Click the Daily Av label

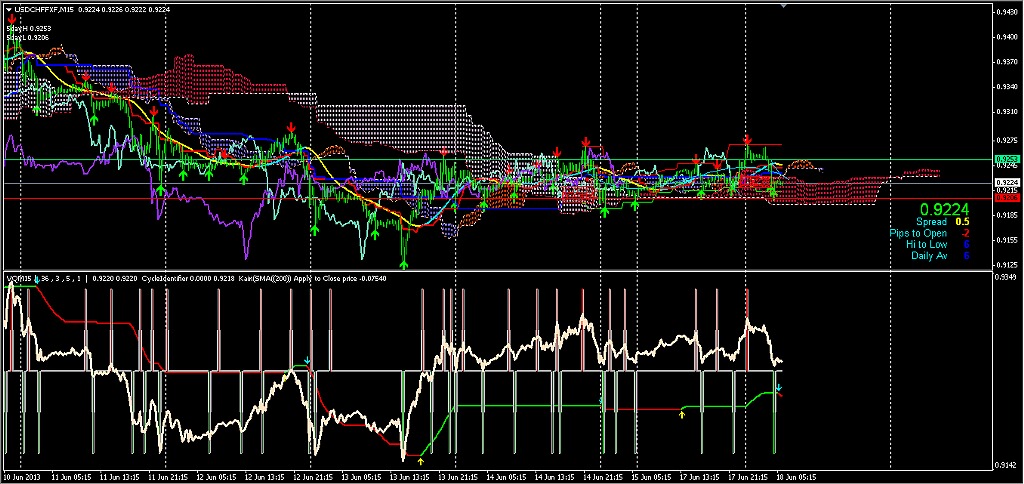[x=929, y=255]
